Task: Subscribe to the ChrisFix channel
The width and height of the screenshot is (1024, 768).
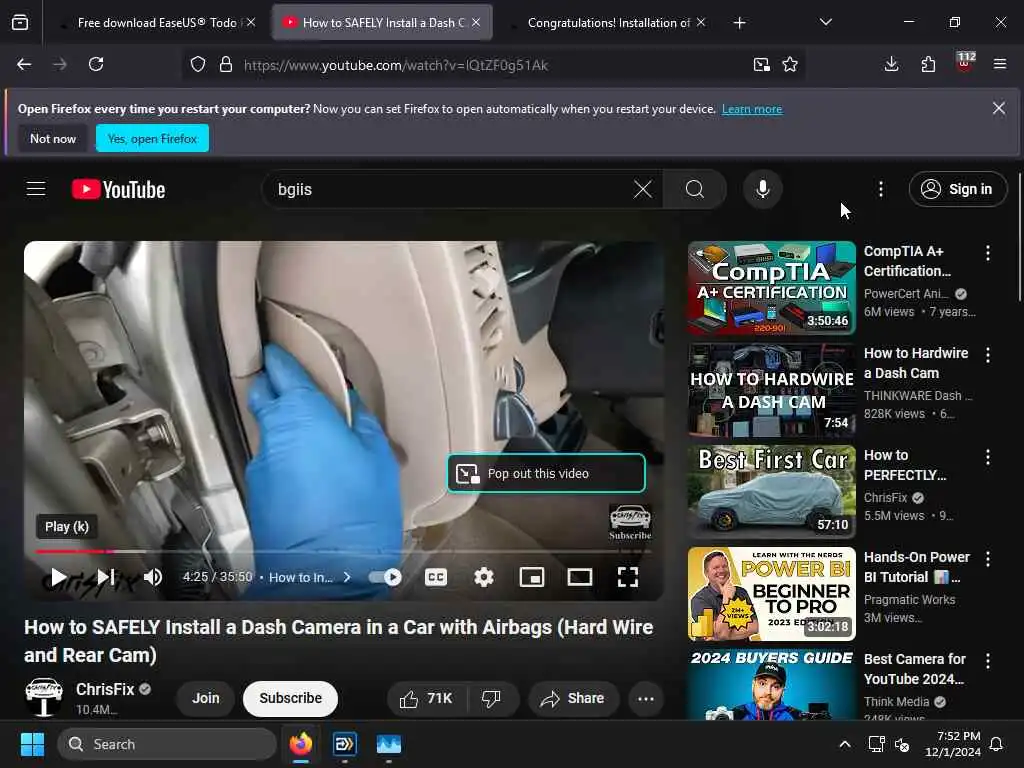Action: coord(291,699)
